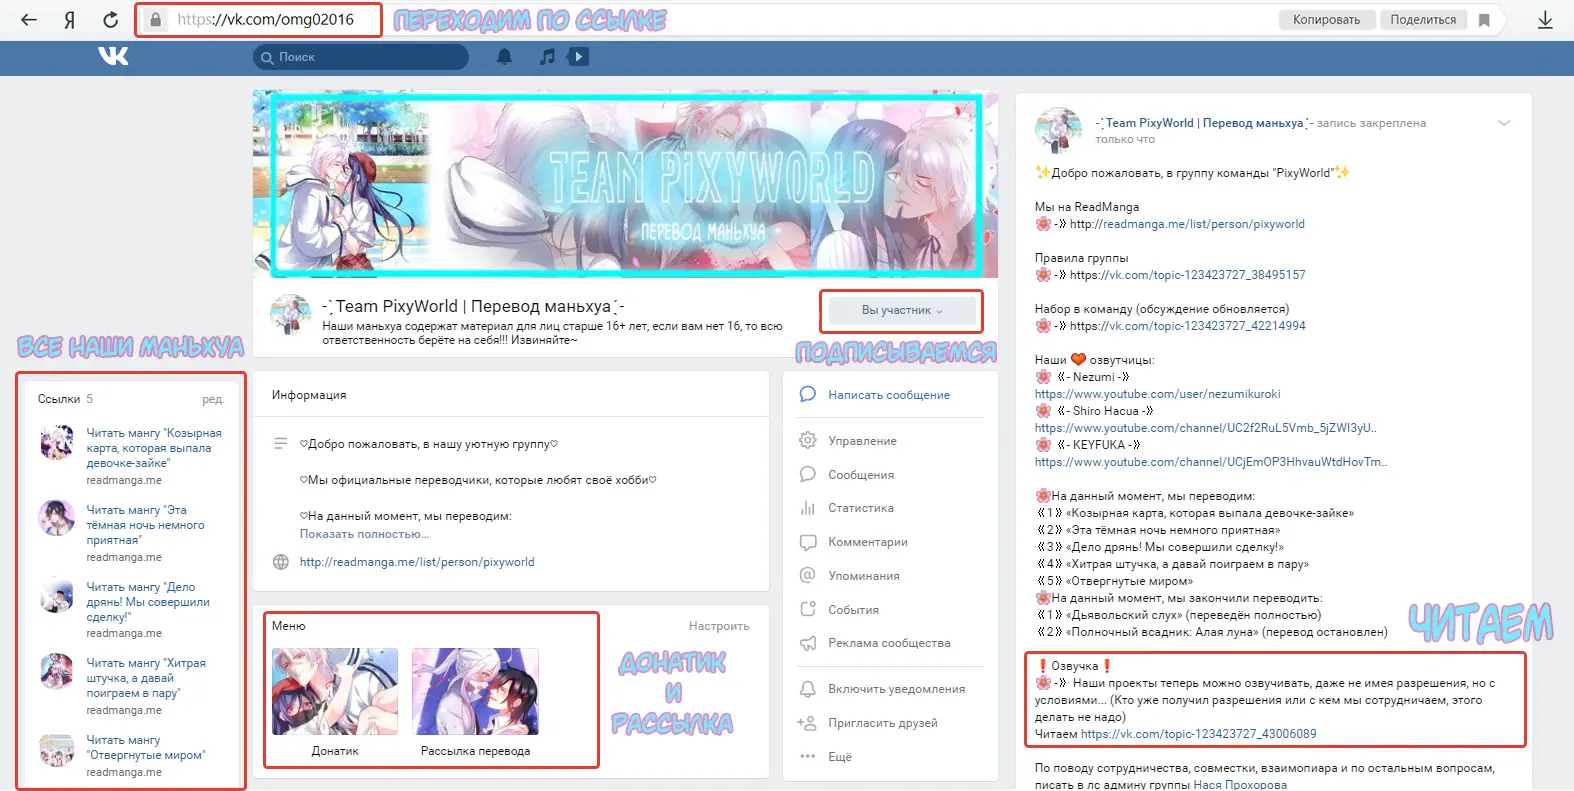
Task: Reload the page with refresh icon
Action: [x=110, y=20]
